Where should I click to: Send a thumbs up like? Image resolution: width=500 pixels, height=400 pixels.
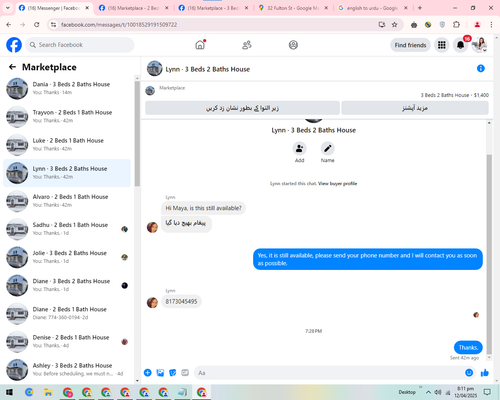tap(485, 373)
